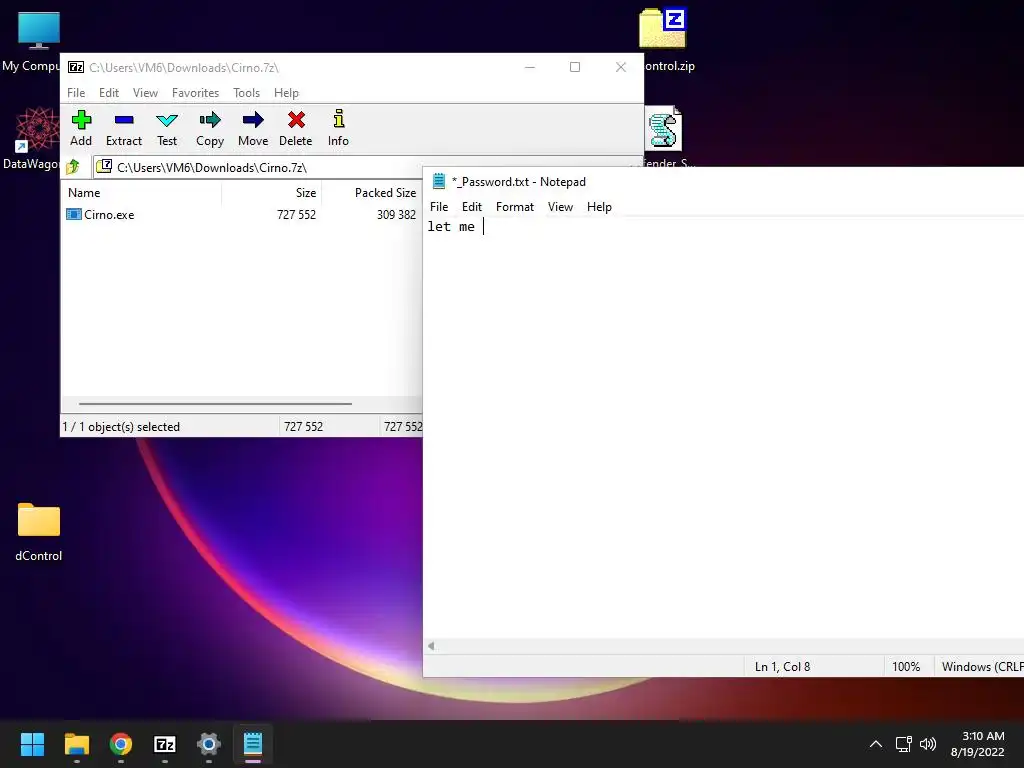Open Google Chrome from the taskbar
The width and height of the screenshot is (1024, 768).
click(x=121, y=744)
